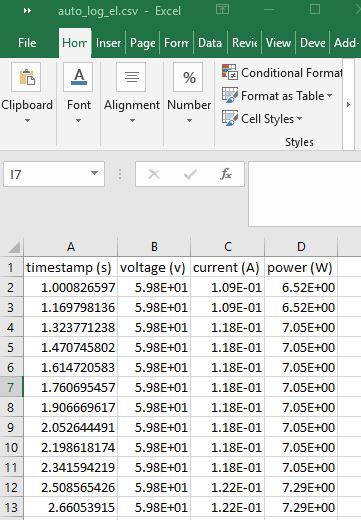This screenshot has width=361, height=520.
Task: Select column C header
Action: coord(228,247)
